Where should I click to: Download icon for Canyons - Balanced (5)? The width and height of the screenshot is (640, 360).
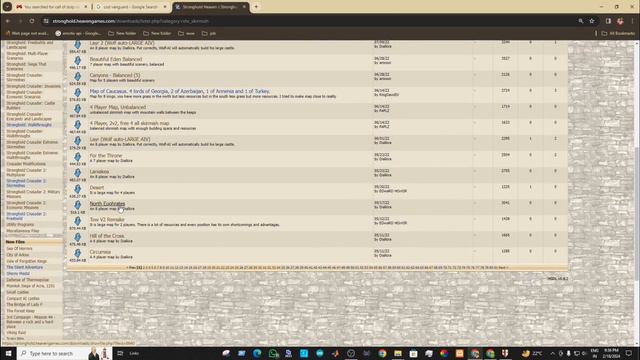(x=78, y=77)
